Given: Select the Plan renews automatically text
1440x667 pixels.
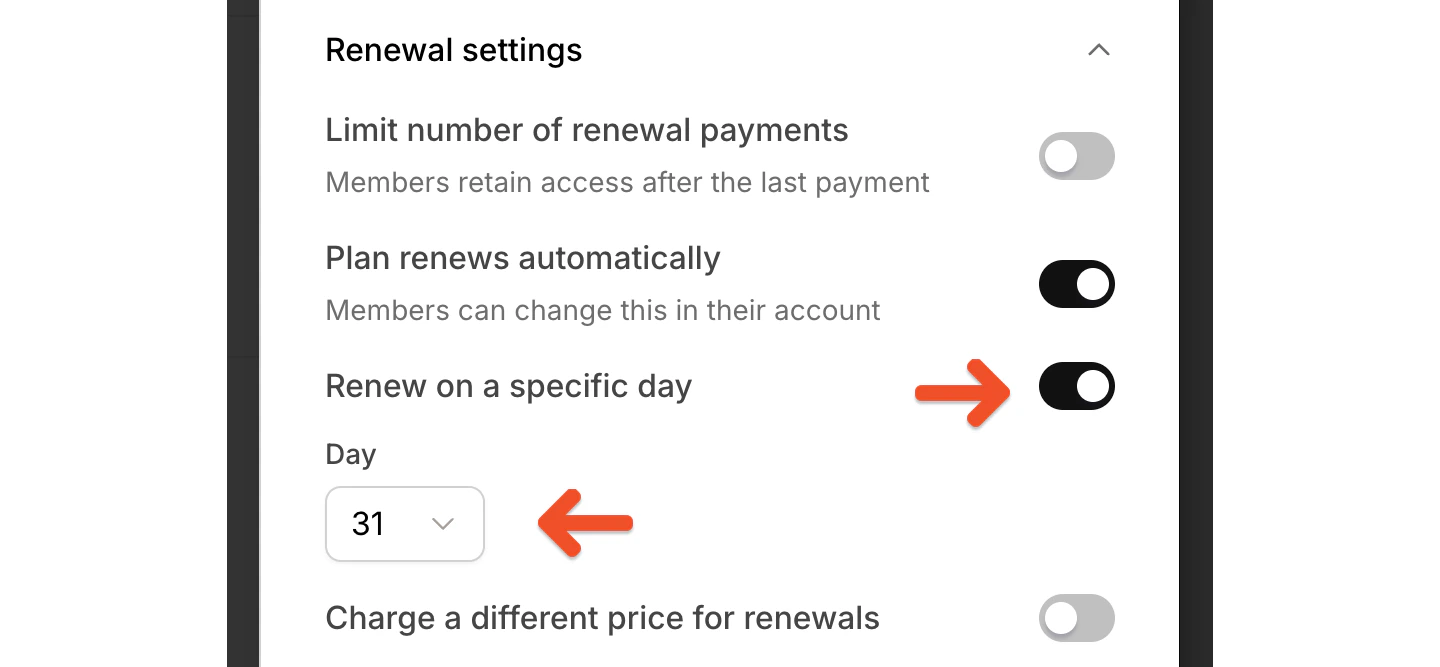Looking at the screenshot, I should tap(522, 258).
